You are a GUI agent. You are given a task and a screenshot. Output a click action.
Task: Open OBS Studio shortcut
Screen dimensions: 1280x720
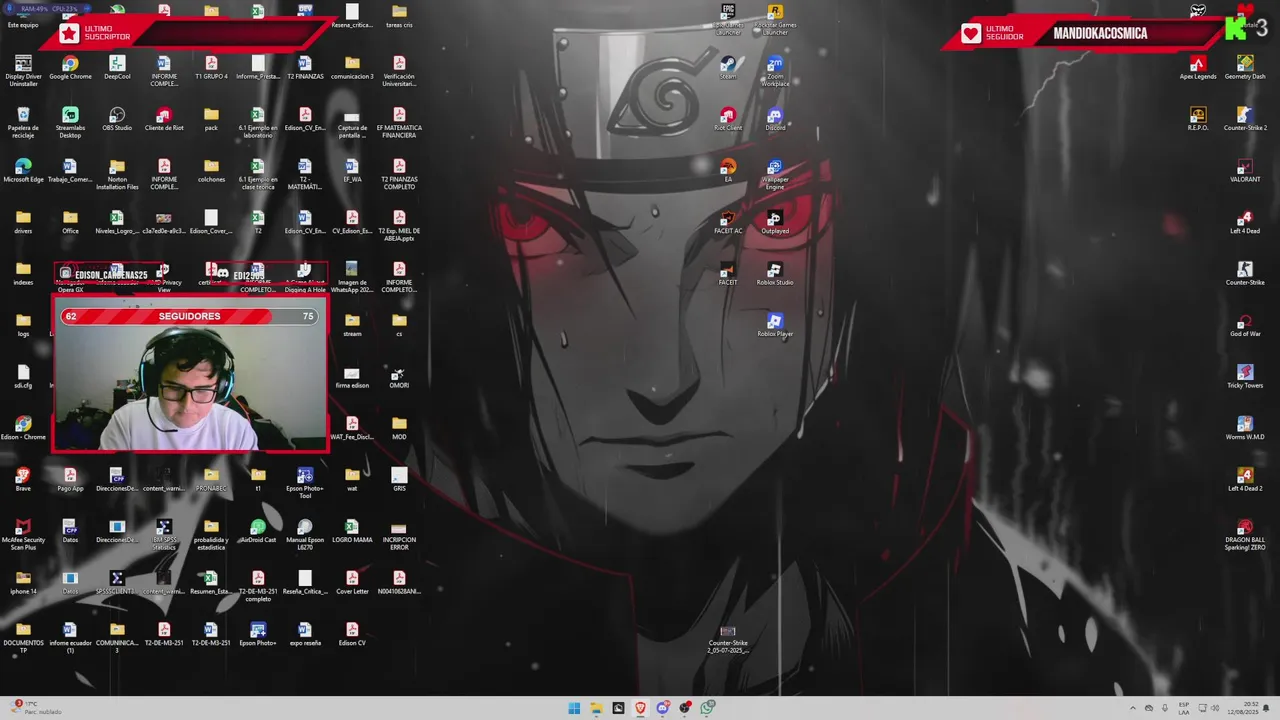[x=117, y=119]
